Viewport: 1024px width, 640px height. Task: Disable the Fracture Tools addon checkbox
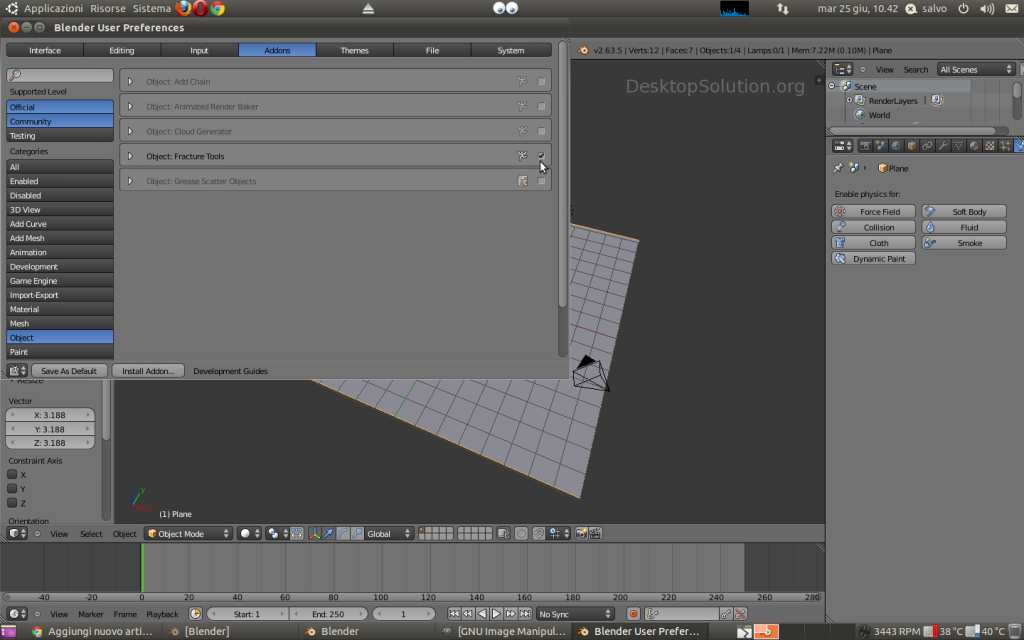coord(542,156)
